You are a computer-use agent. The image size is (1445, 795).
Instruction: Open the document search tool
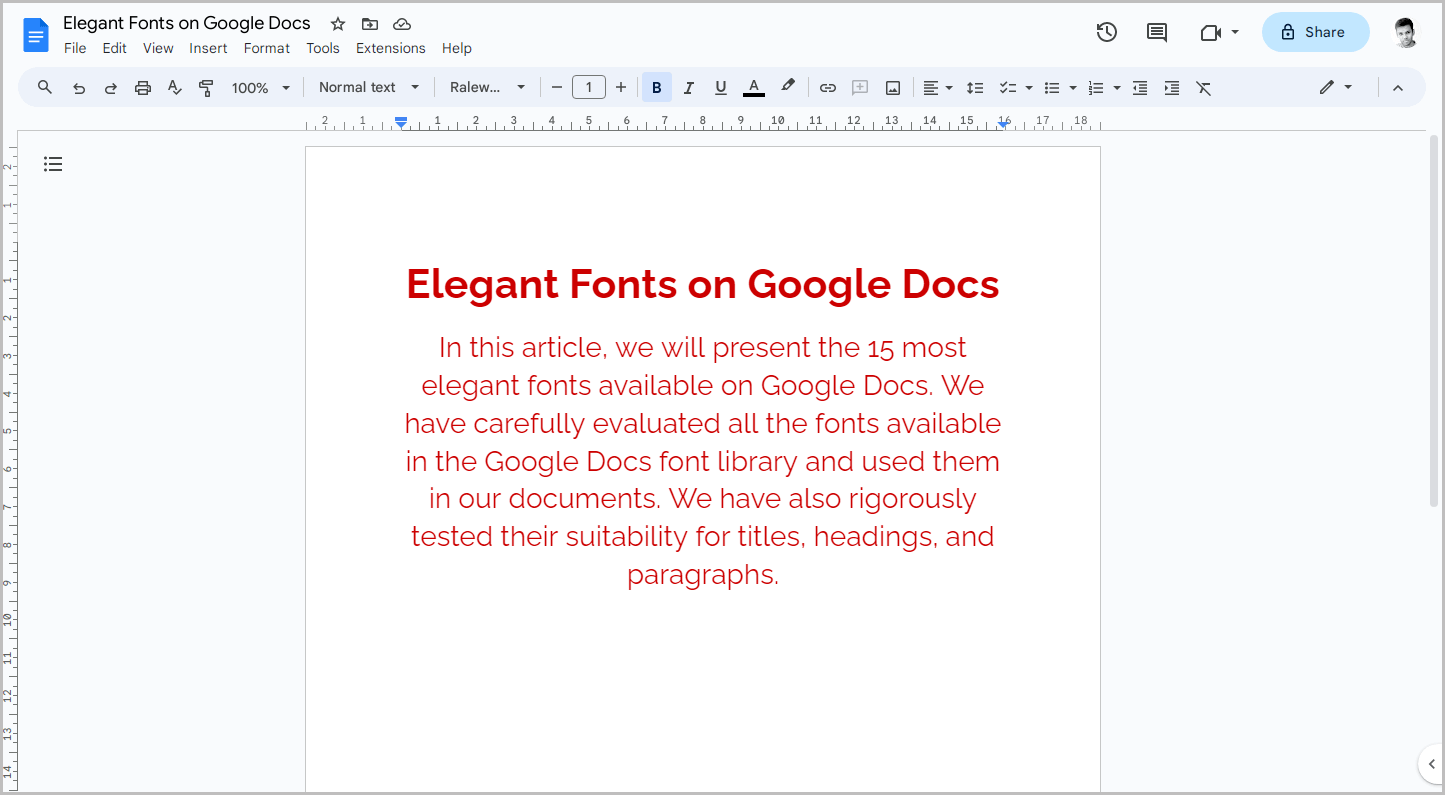point(44,87)
